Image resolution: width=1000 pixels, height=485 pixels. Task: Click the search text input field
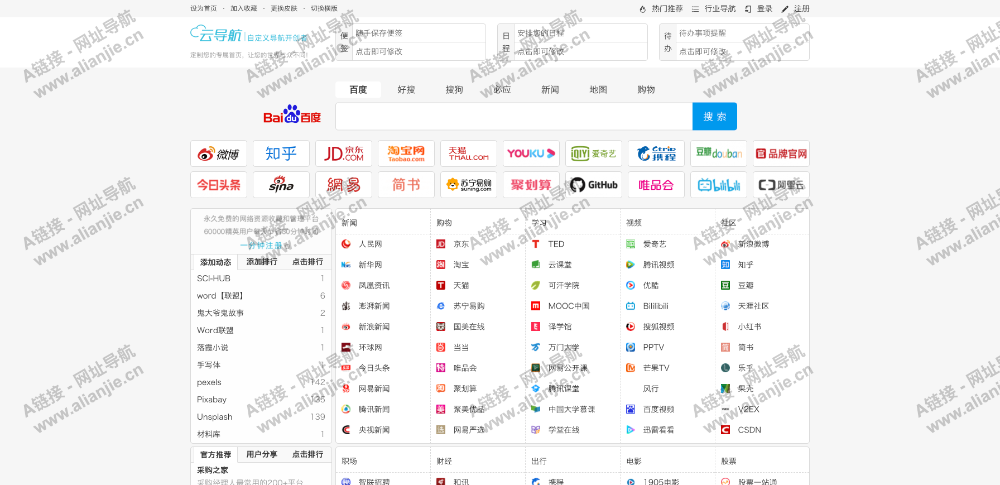(514, 116)
